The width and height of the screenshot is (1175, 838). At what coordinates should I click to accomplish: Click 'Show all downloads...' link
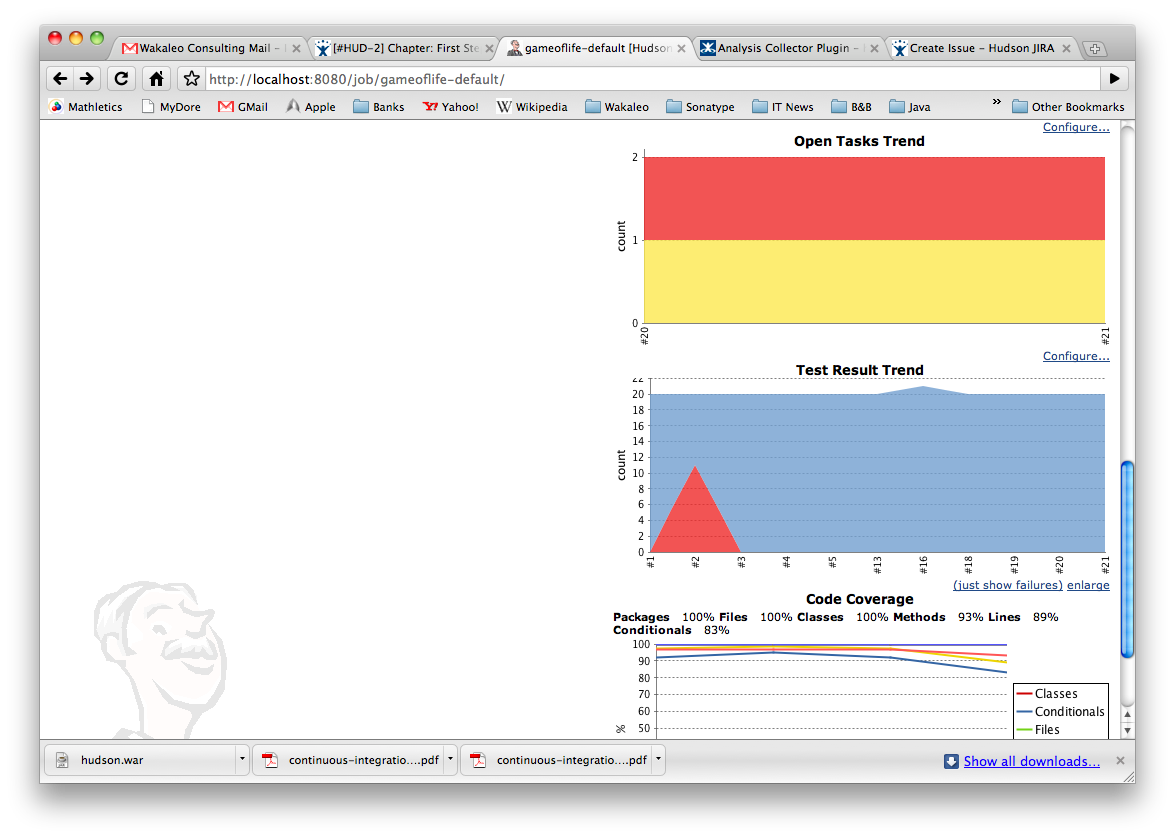[x=1031, y=761]
